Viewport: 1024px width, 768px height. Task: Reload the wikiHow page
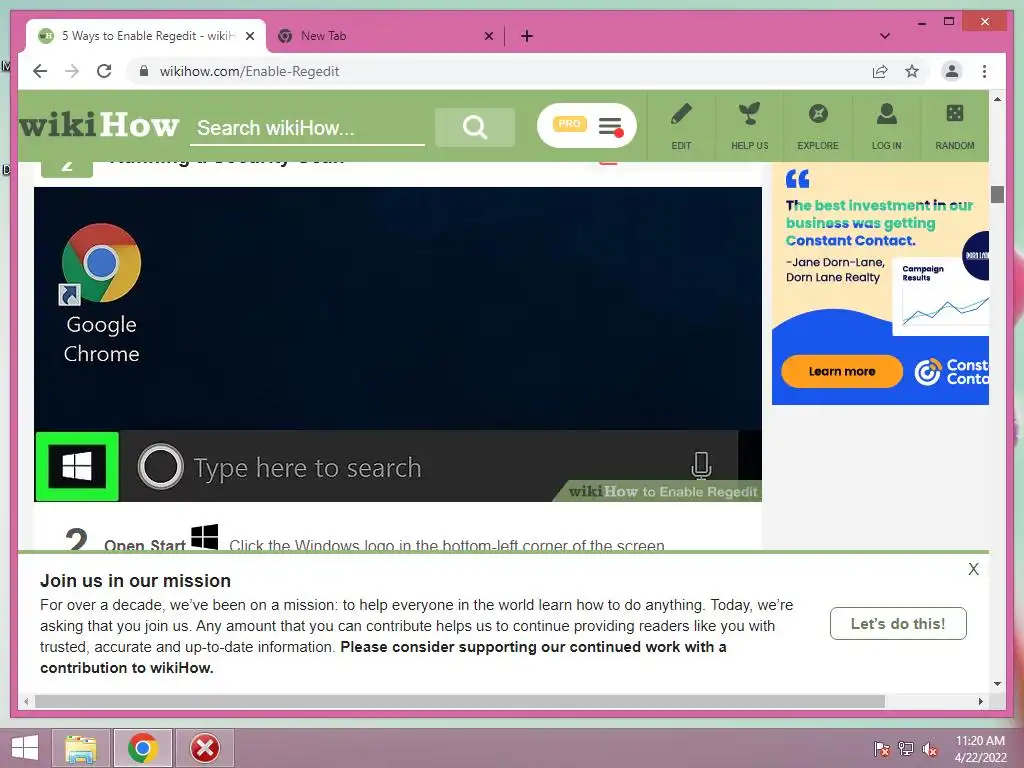tap(104, 71)
